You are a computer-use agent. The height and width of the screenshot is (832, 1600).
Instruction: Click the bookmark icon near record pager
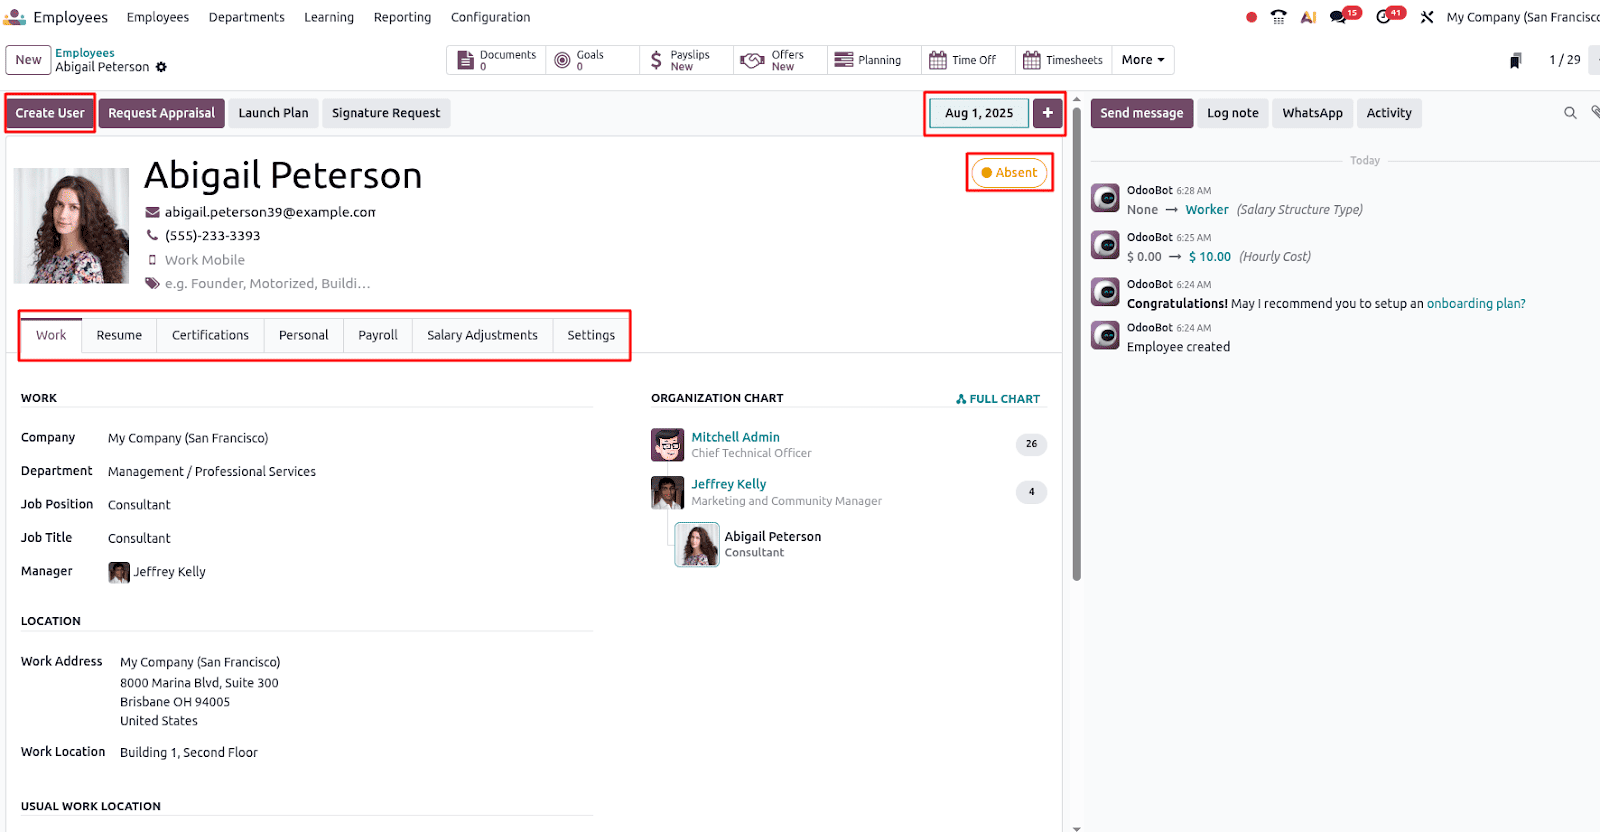[x=1515, y=61]
